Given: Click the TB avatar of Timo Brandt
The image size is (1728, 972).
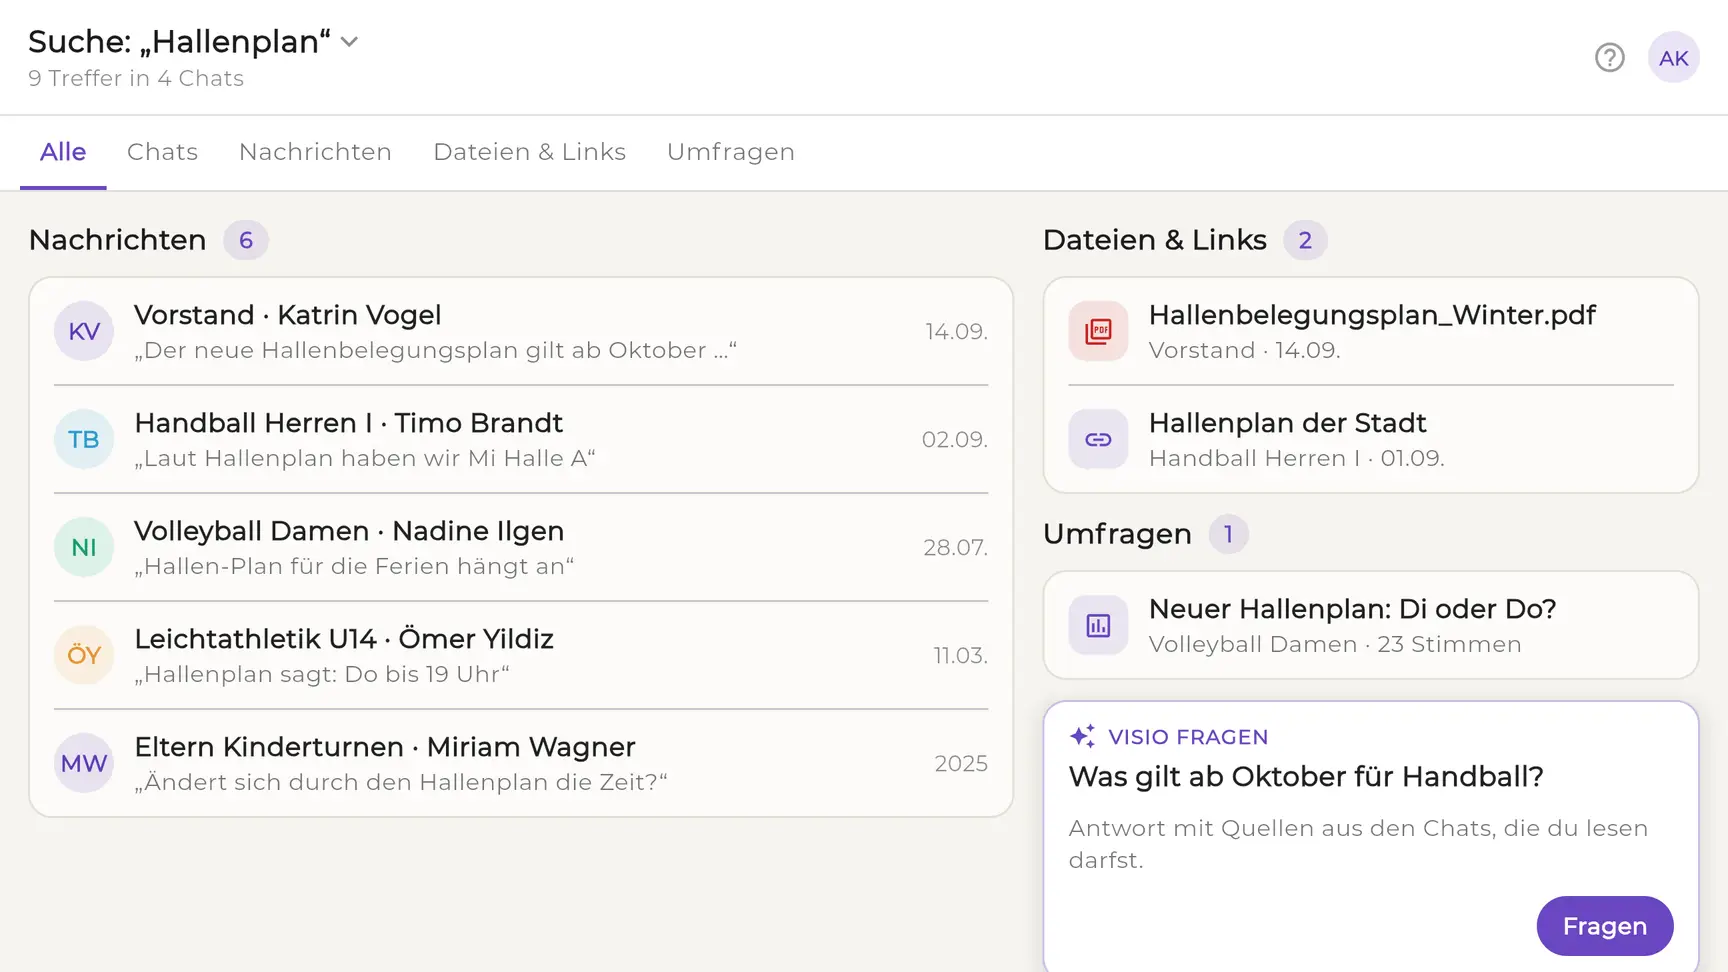Looking at the screenshot, I should pyautogui.click(x=84, y=439).
